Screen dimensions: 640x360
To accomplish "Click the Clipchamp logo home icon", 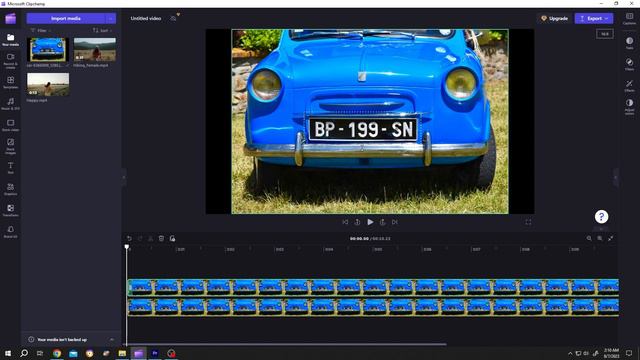I will [x=11, y=18].
